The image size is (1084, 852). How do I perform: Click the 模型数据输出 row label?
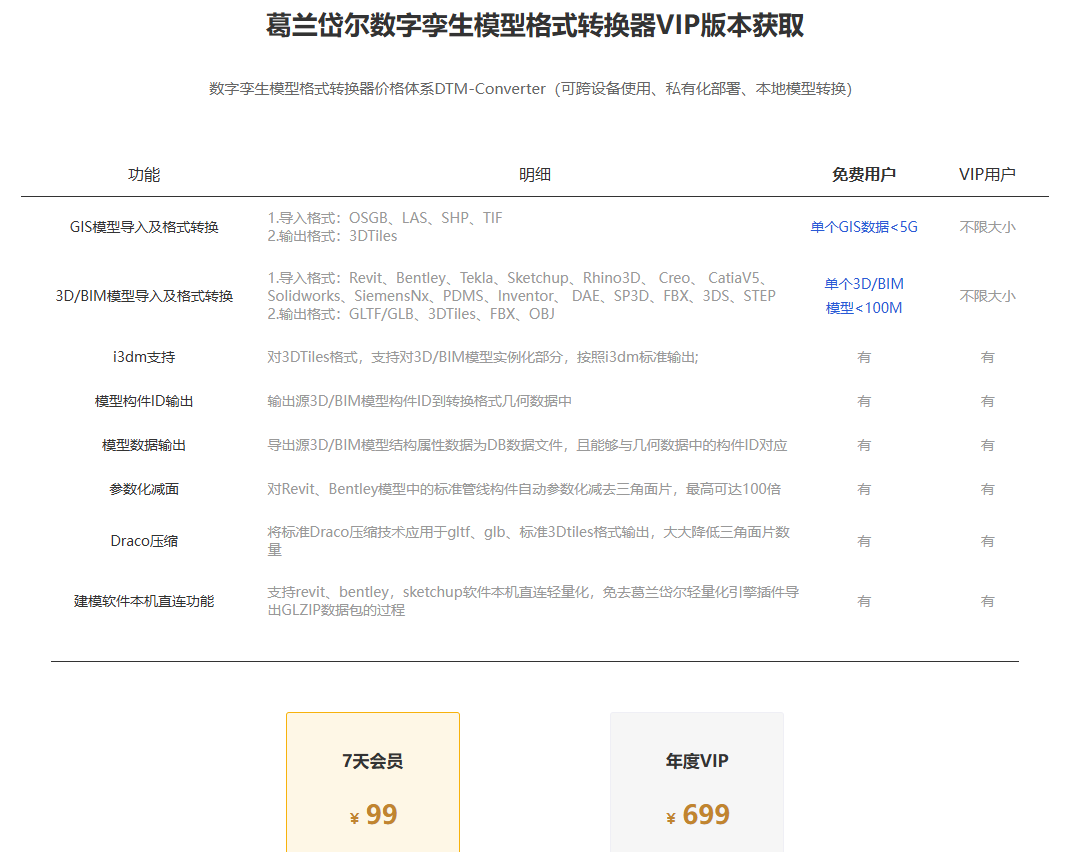click(x=144, y=445)
